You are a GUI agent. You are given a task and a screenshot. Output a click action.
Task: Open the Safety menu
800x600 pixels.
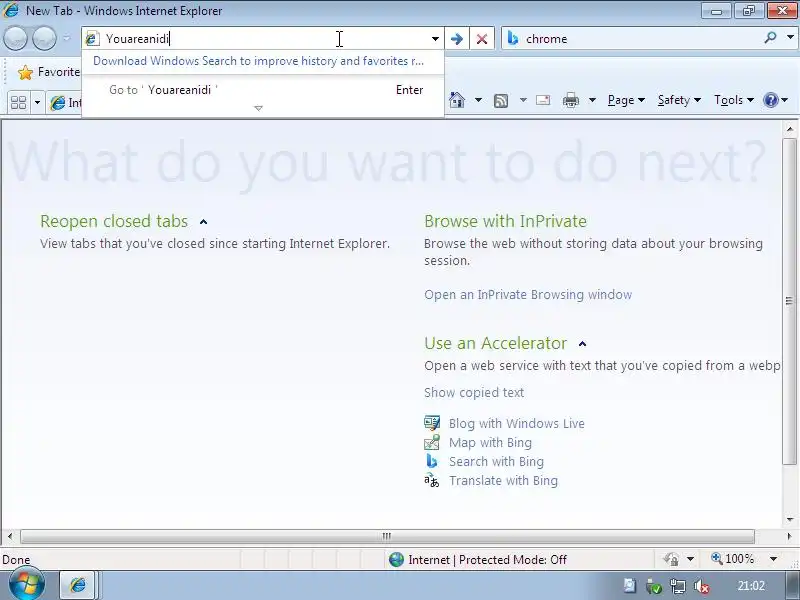point(679,100)
